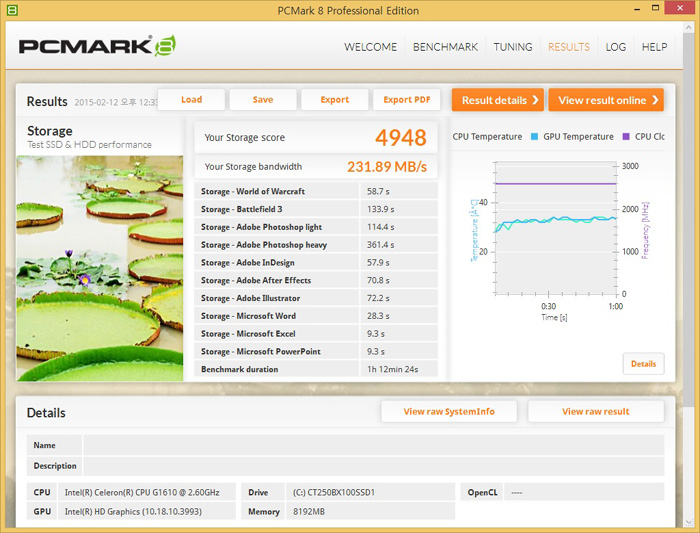Screen dimensions: 700x533
Task: Open the WELCOME tab
Action: [370, 47]
